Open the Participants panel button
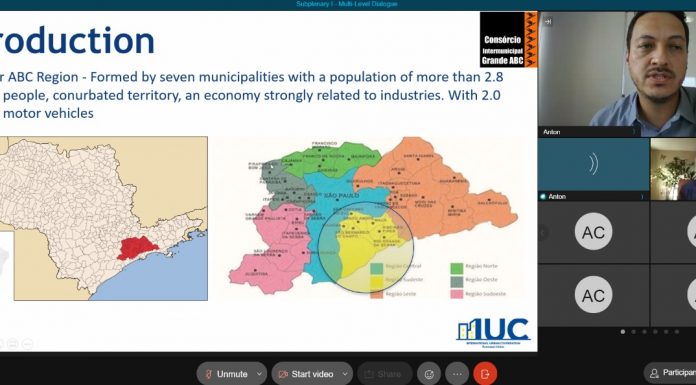Image resolution: width=696 pixels, height=385 pixels. pos(670,373)
